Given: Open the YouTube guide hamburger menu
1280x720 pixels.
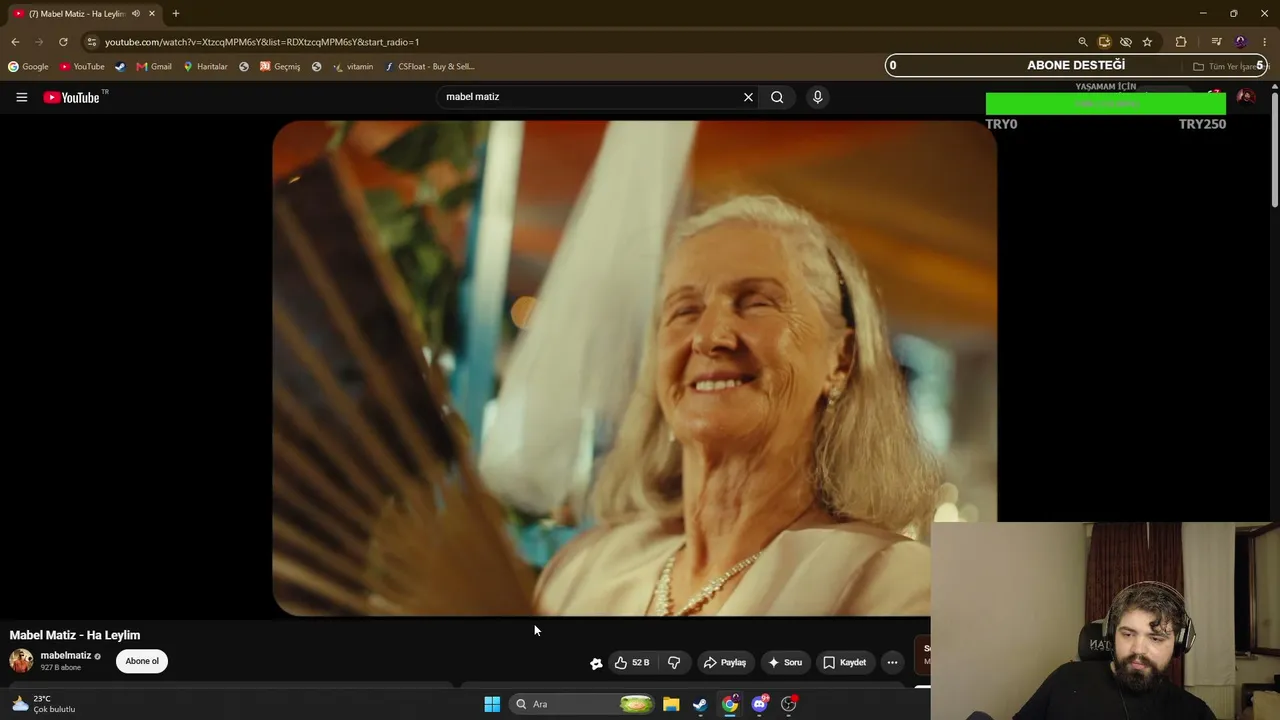Looking at the screenshot, I should pyautogui.click(x=21, y=97).
